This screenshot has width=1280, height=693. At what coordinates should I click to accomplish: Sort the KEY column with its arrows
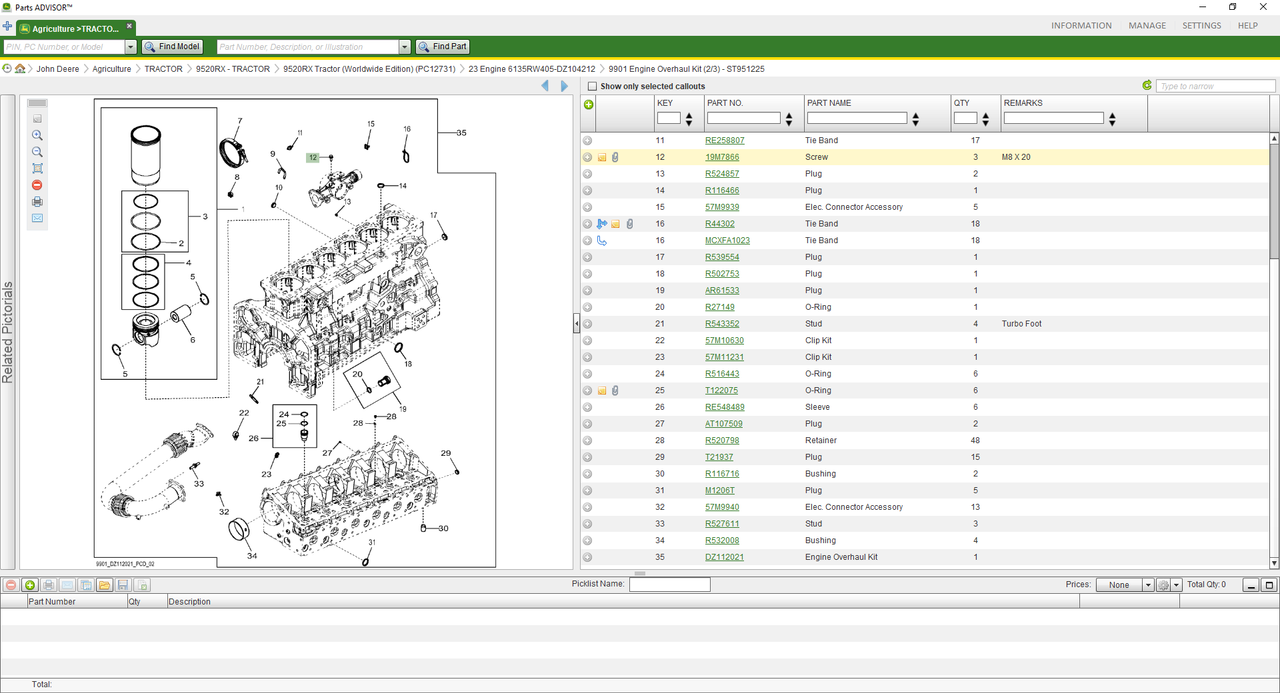click(x=689, y=120)
